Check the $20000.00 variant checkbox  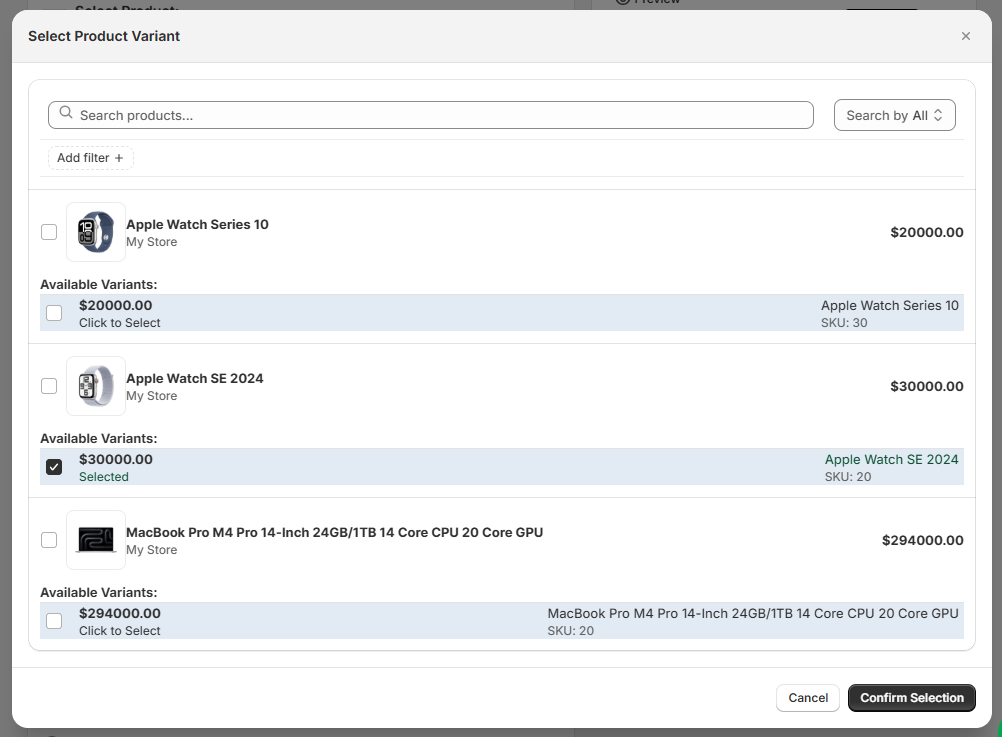point(54,313)
